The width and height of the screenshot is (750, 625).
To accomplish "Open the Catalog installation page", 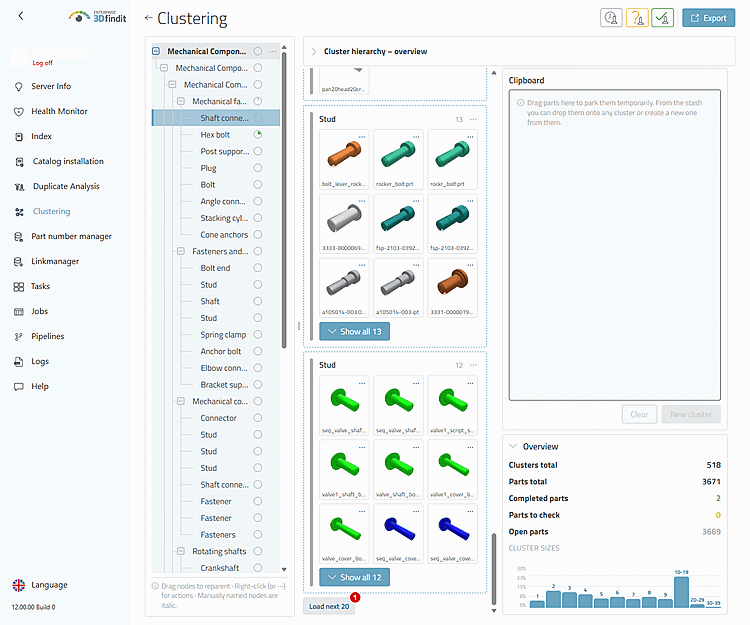I will [68, 162].
